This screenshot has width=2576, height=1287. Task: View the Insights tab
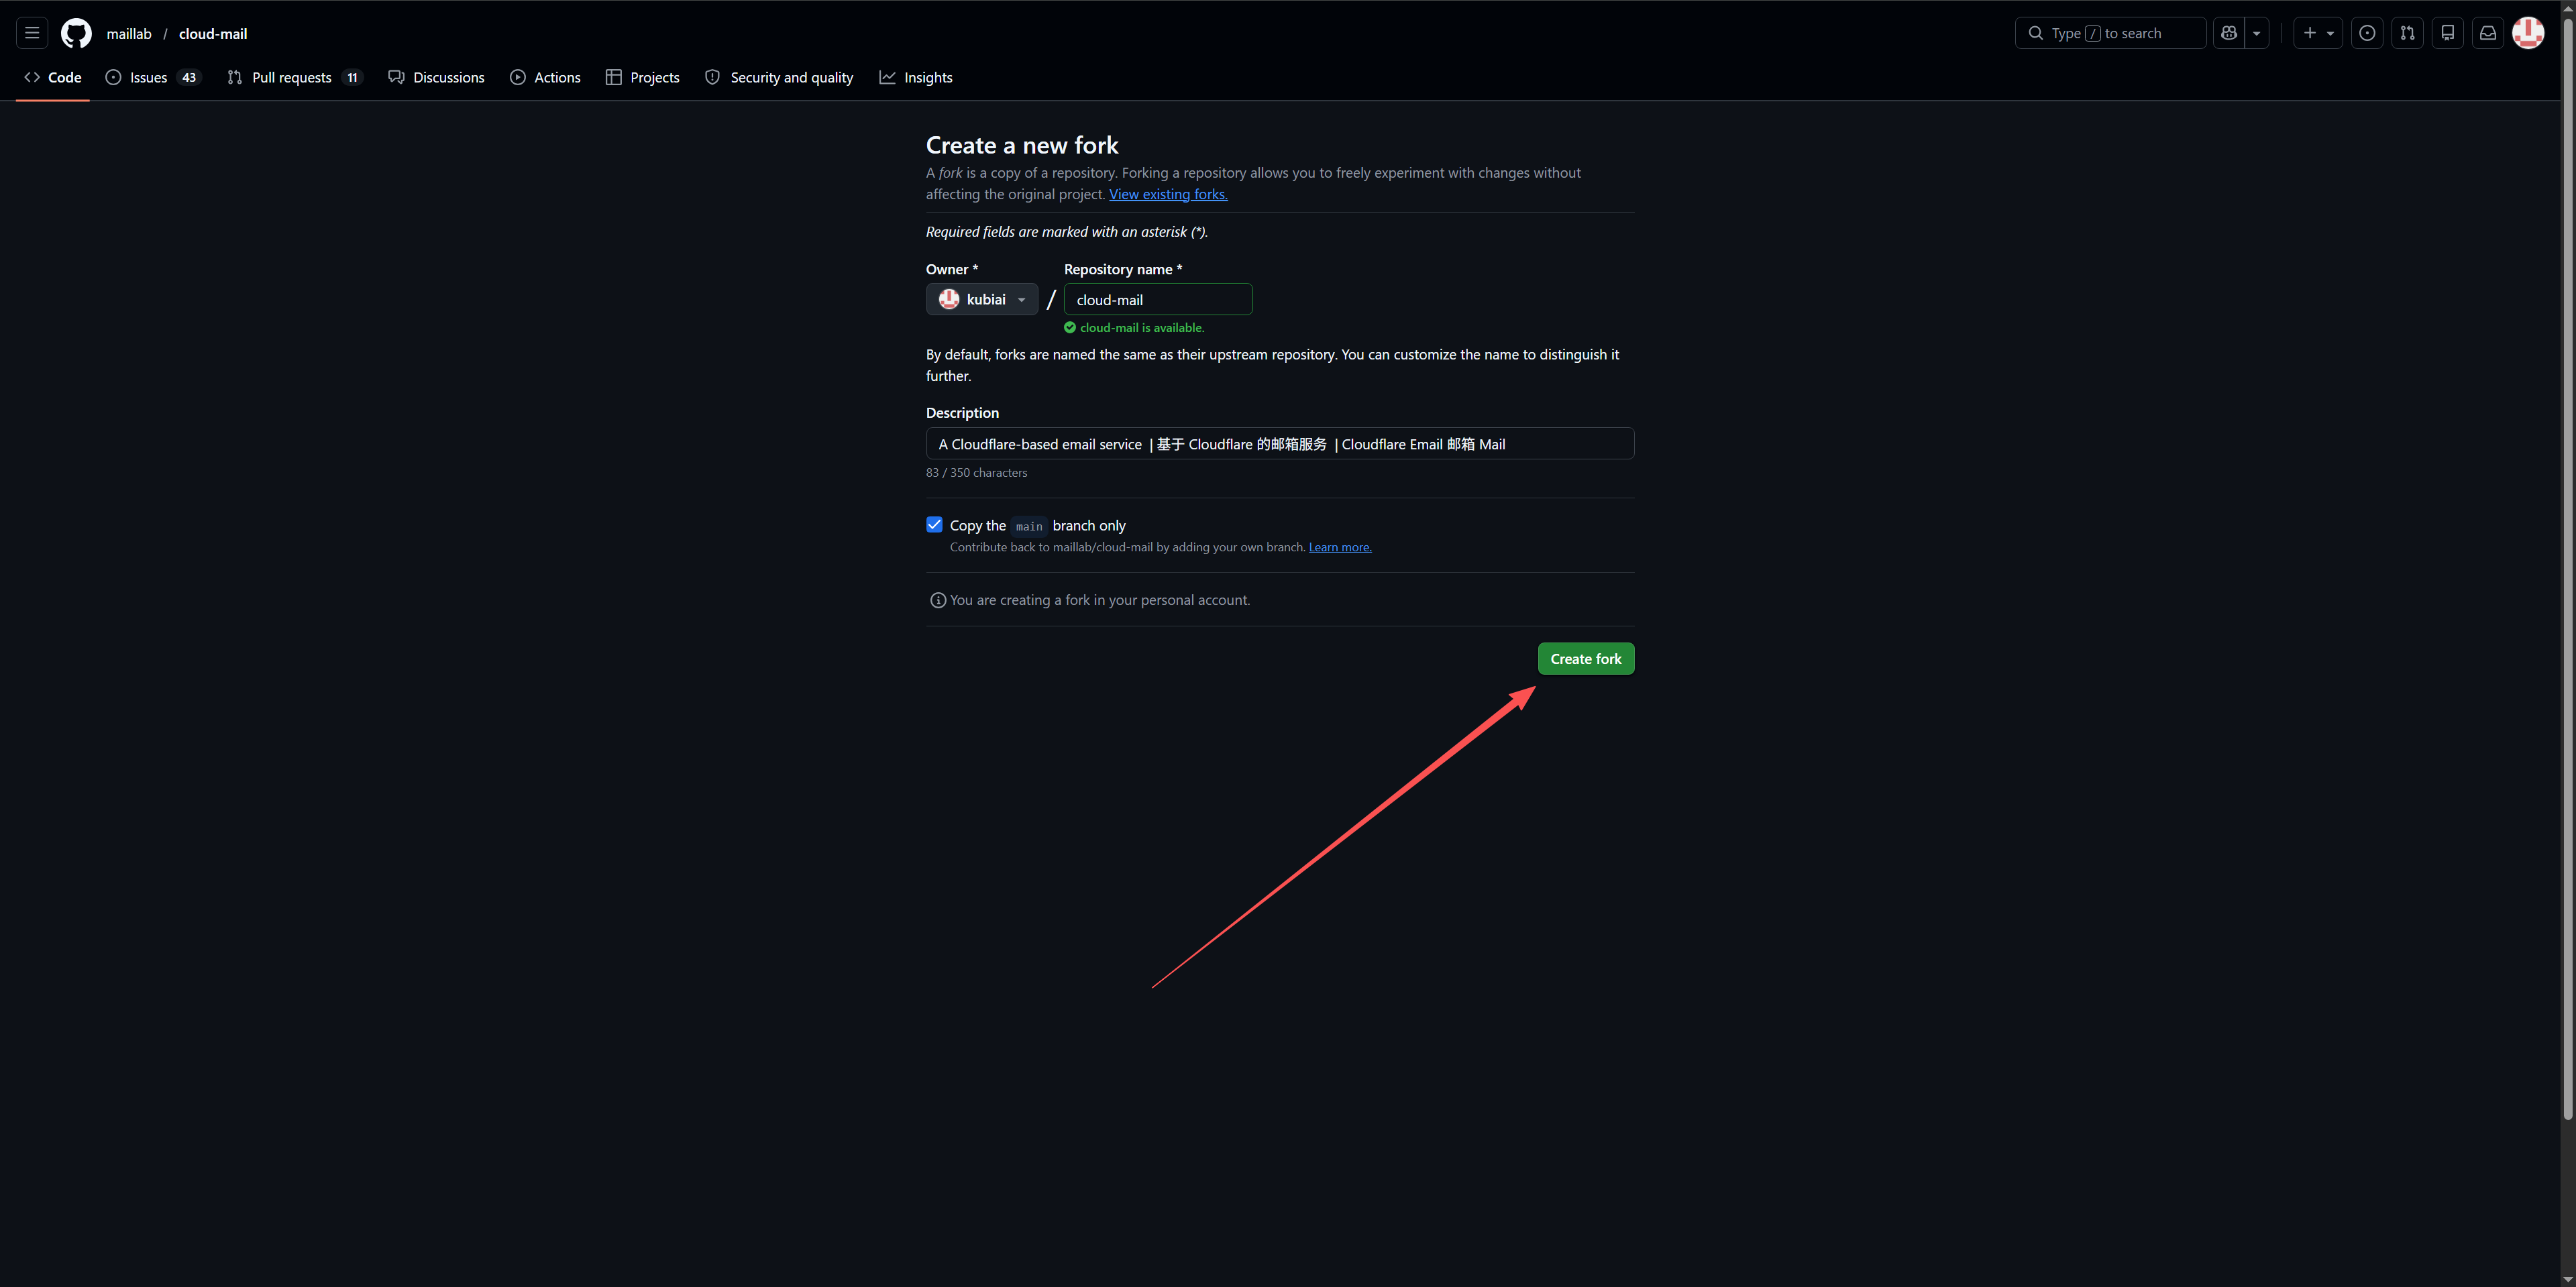pos(916,77)
